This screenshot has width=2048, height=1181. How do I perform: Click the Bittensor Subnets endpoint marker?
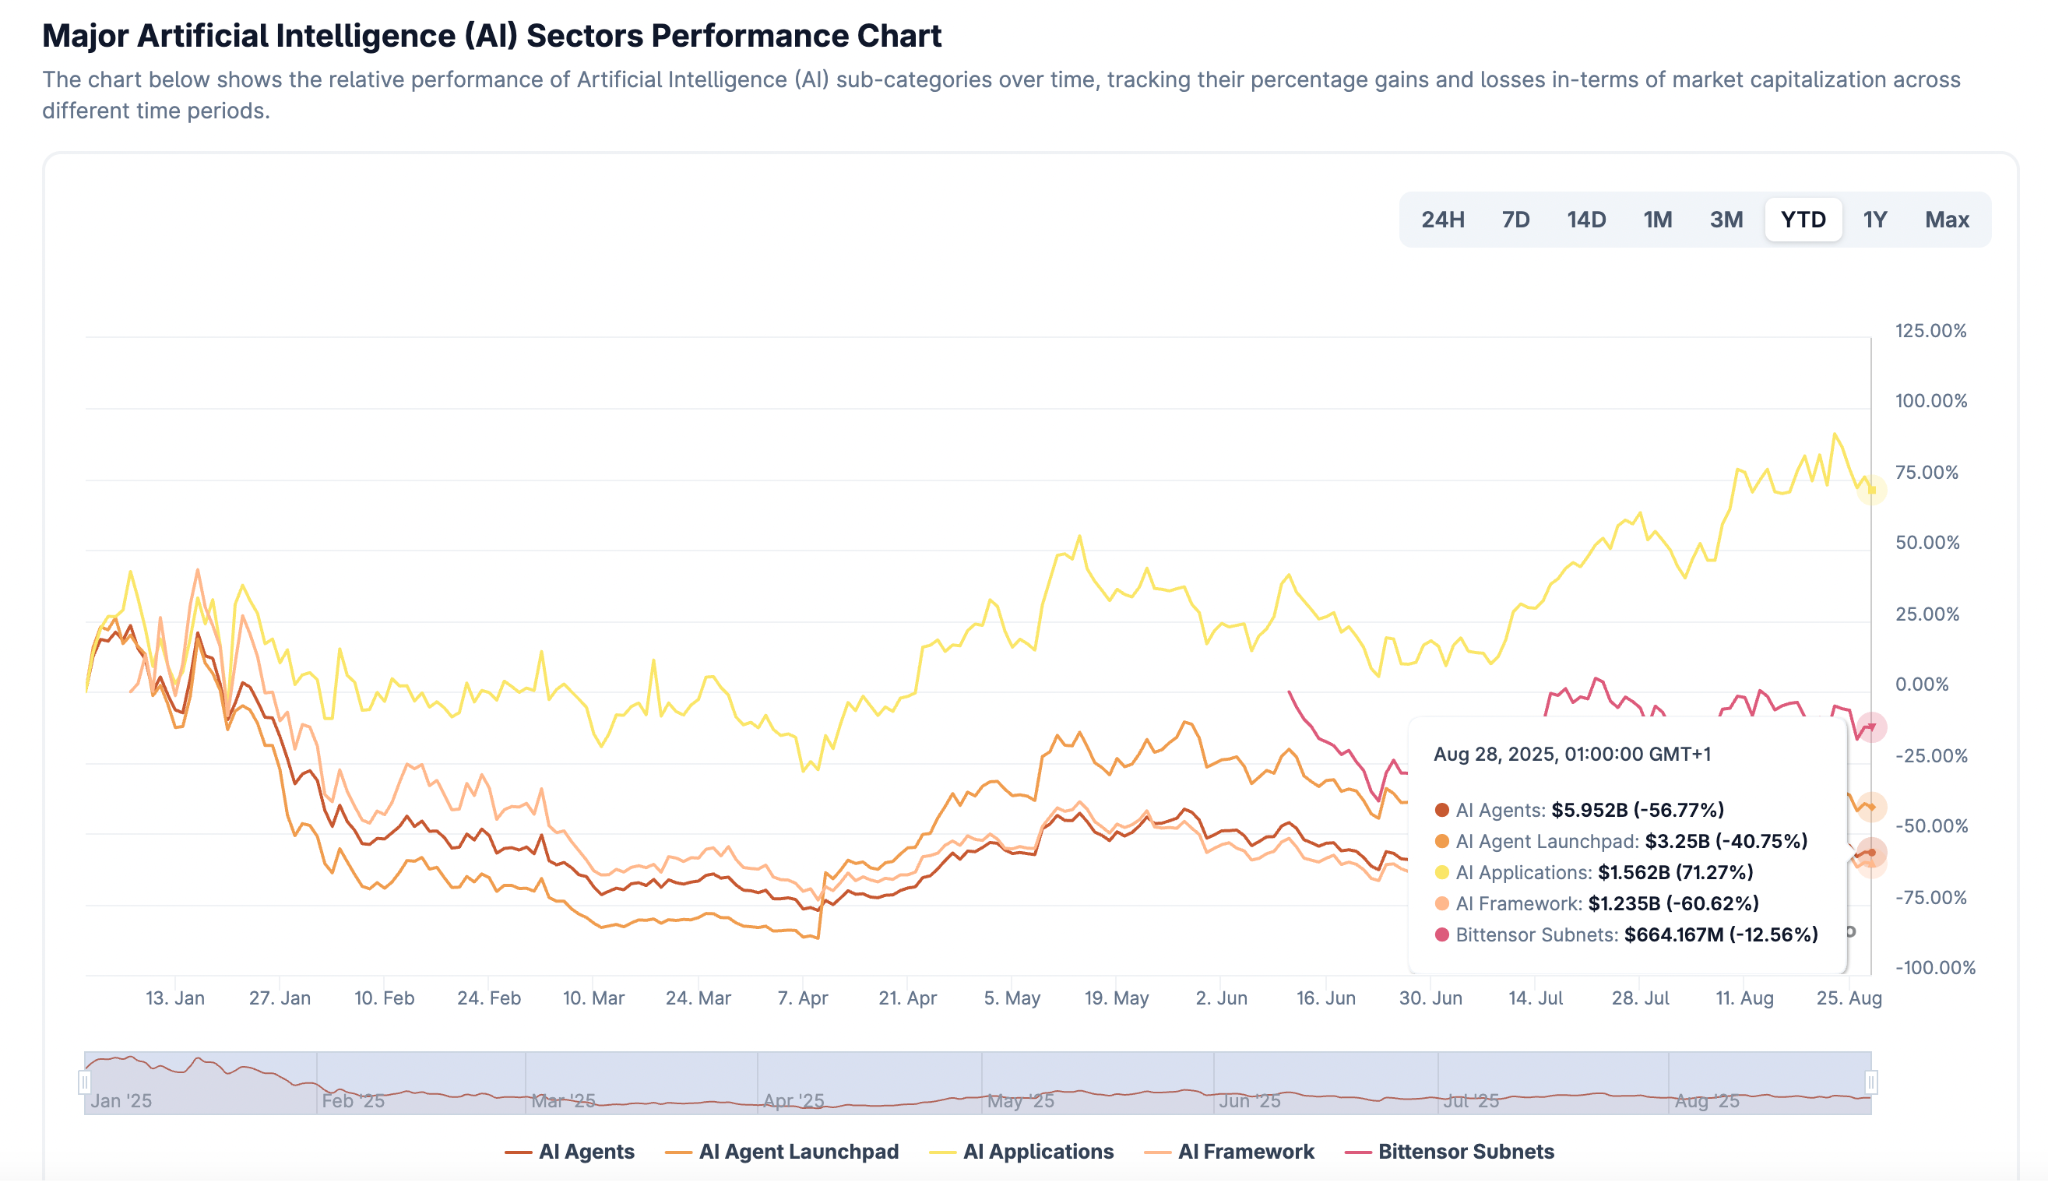(x=1872, y=727)
